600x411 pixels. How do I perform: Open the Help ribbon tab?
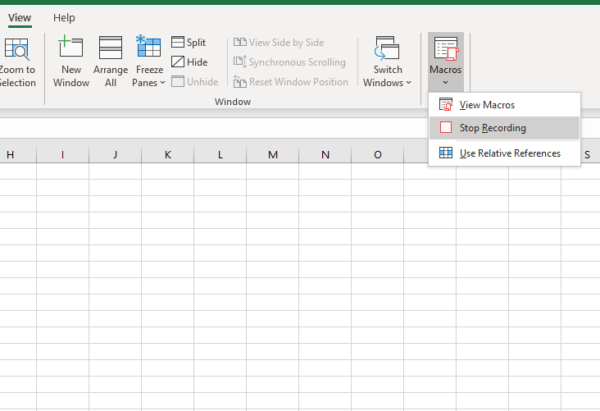(64, 18)
